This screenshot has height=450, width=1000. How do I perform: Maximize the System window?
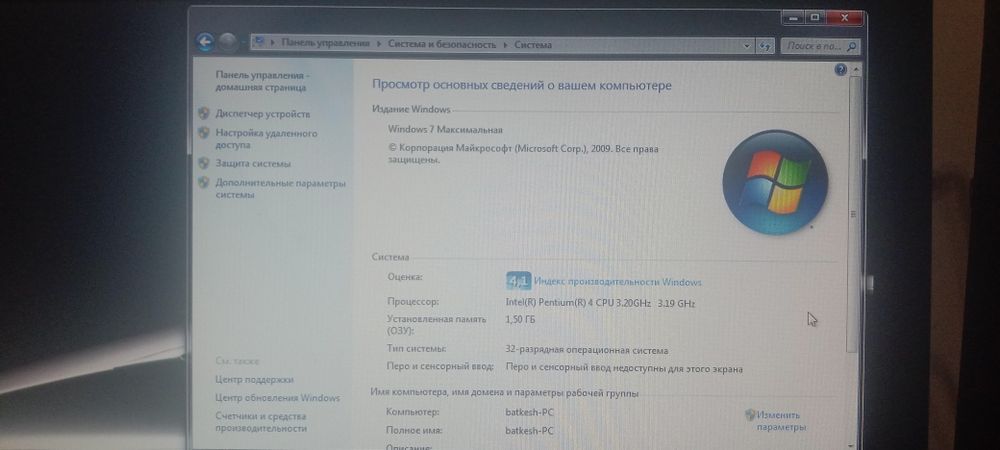click(x=814, y=18)
